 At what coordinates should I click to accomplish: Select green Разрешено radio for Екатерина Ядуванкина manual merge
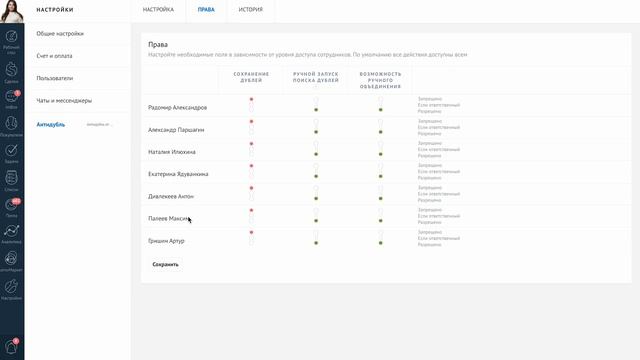(x=380, y=176)
